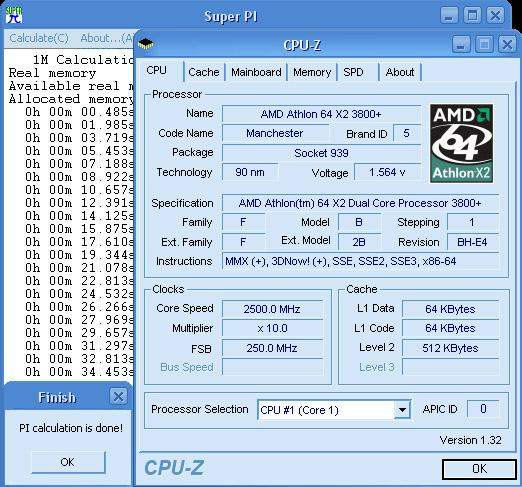This screenshot has height=487, width=522.
Task: Open the SPD tab
Action: click(x=353, y=72)
